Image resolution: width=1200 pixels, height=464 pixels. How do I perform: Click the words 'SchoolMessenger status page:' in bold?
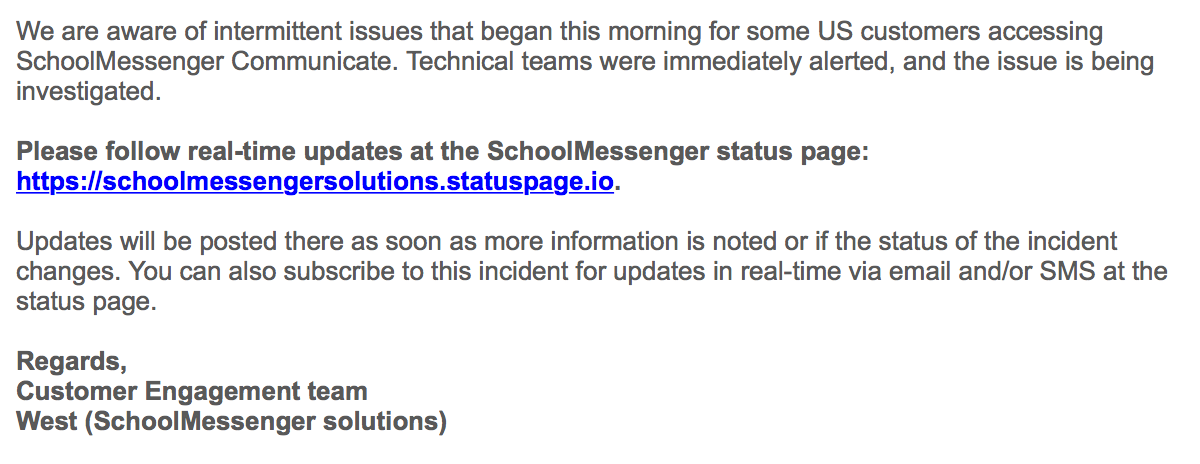pos(679,153)
